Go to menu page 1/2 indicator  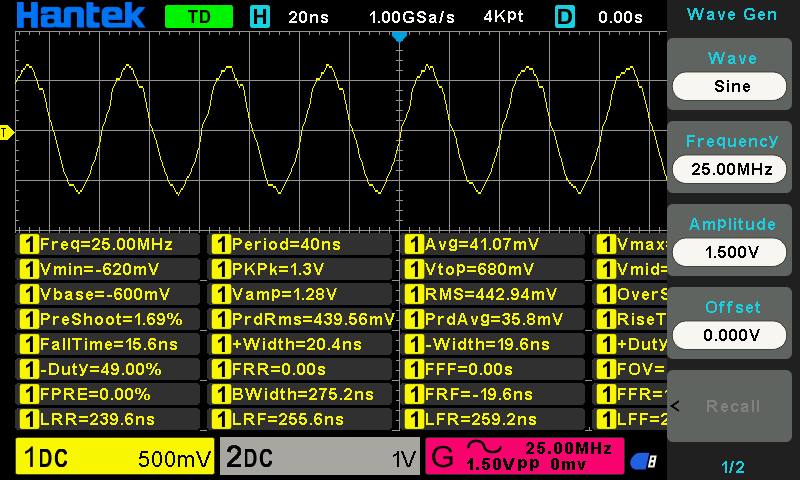tap(732, 466)
